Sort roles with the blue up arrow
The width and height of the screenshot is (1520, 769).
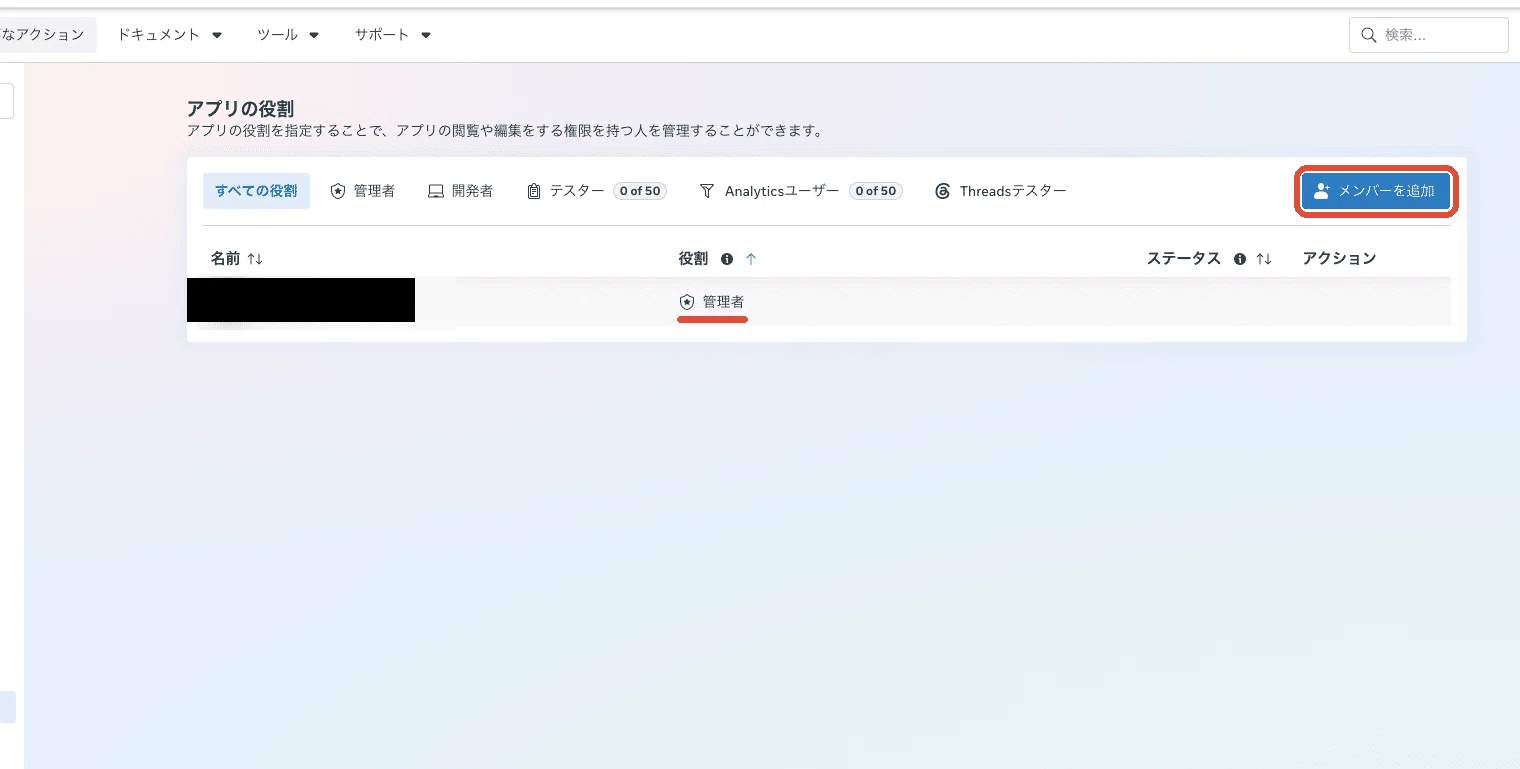(x=751, y=259)
